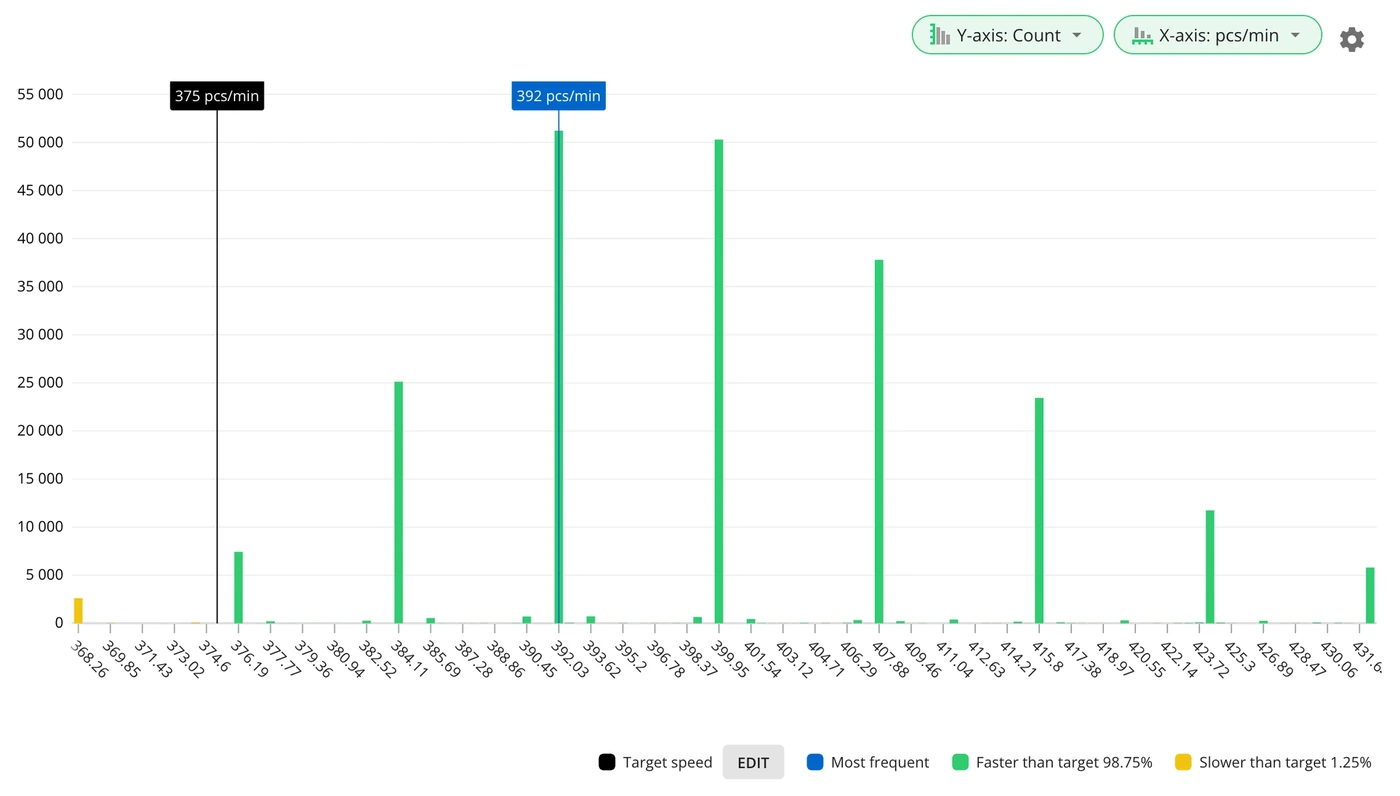
Task: Click the 384.11 x-axis label
Action: click(410, 659)
